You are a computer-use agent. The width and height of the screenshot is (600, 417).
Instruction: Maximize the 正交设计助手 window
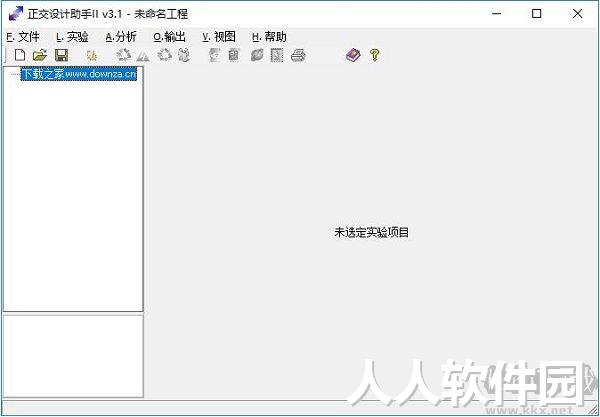pos(537,14)
